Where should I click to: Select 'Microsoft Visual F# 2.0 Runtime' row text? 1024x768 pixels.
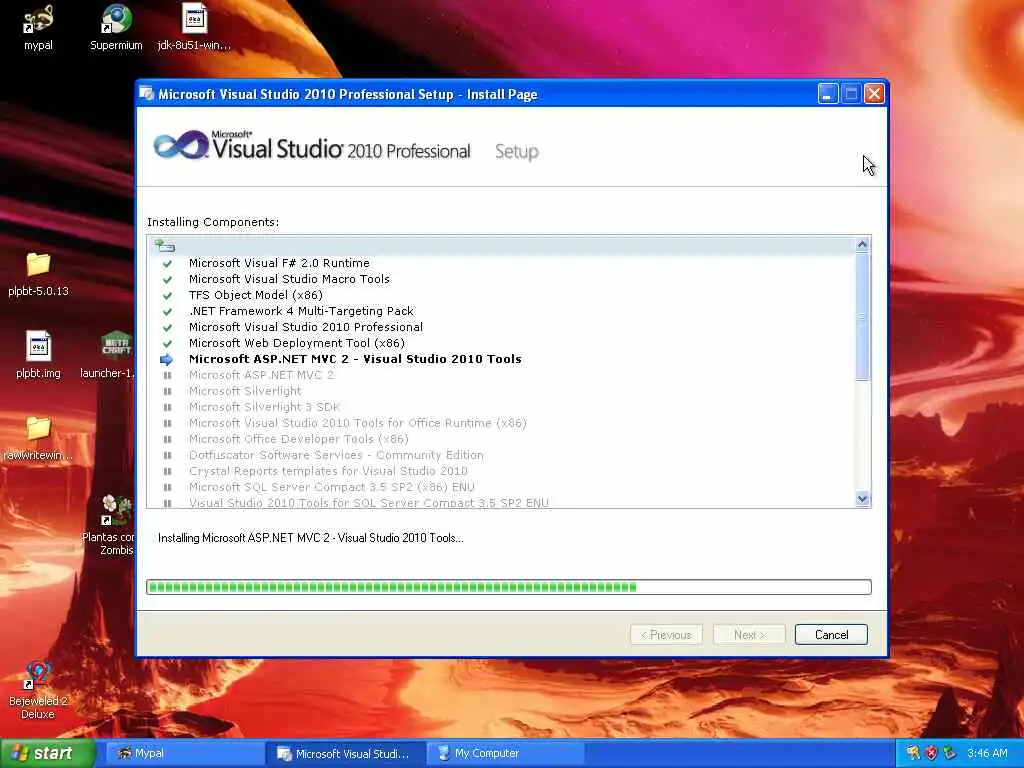pyautogui.click(x=279, y=263)
